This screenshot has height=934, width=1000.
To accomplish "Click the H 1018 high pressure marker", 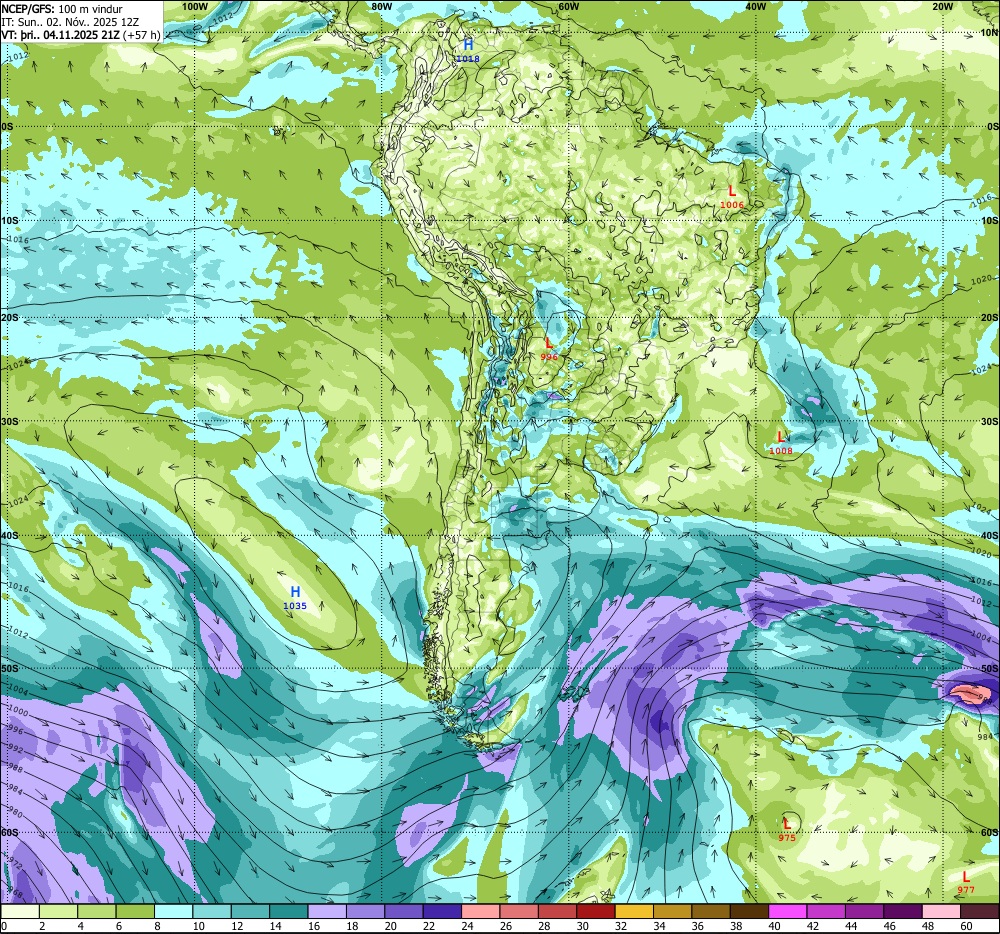I will pos(467,50).
